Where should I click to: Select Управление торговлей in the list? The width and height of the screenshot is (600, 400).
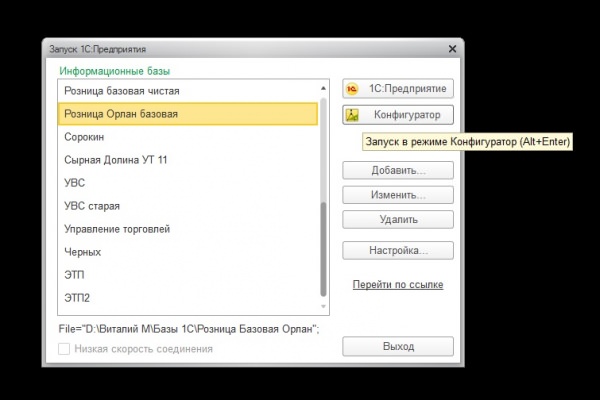pos(188,229)
